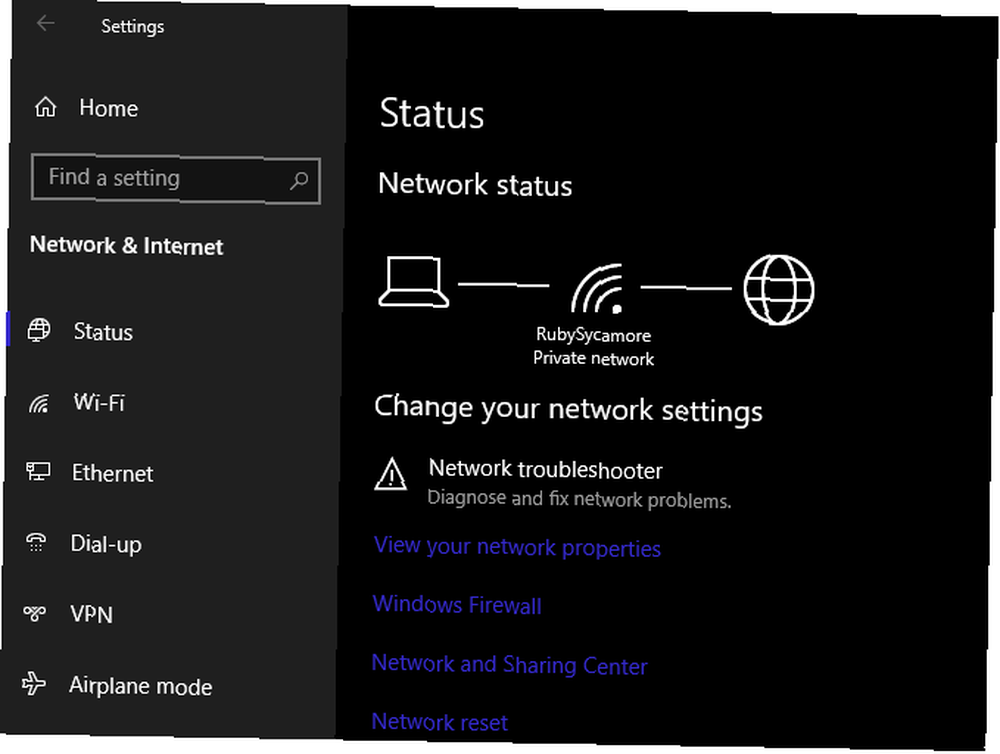The width and height of the screenshot is (1000, 754).
Task: Click the VPN icon in sidebar
Action: [x=34, y=613]
